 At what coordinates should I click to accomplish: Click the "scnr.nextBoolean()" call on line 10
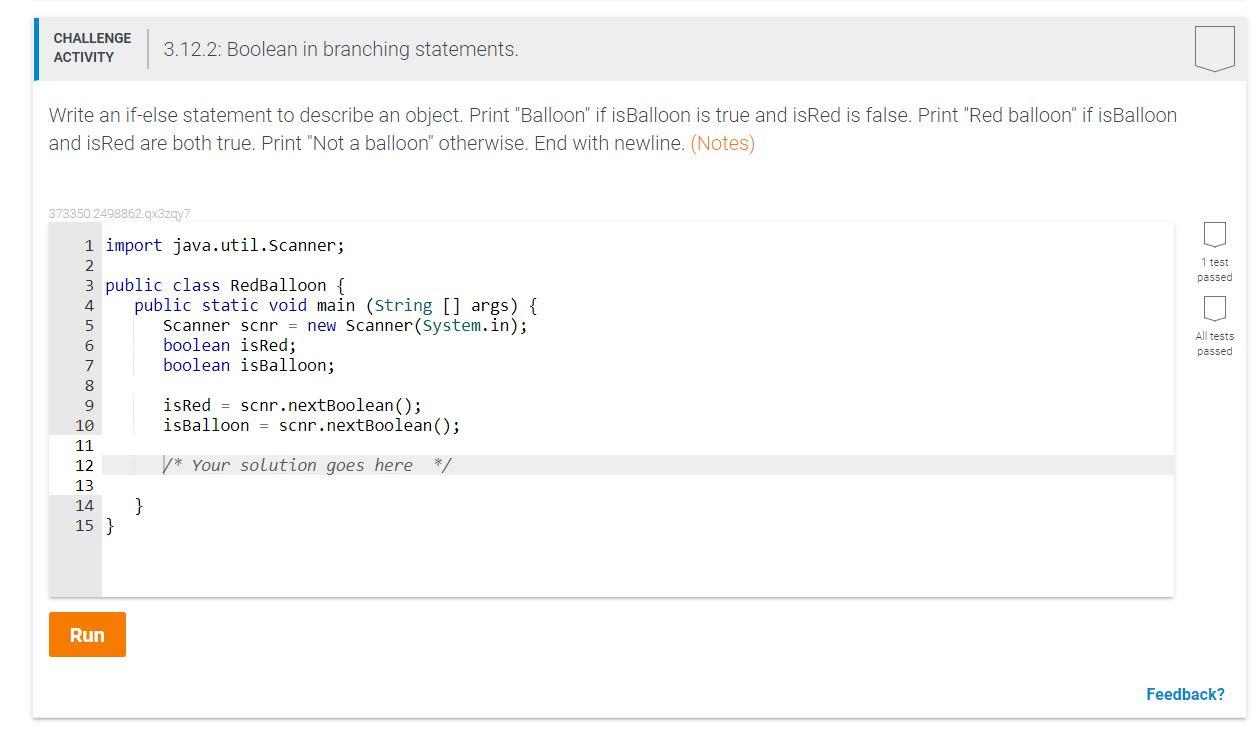[x=369, y=425]
